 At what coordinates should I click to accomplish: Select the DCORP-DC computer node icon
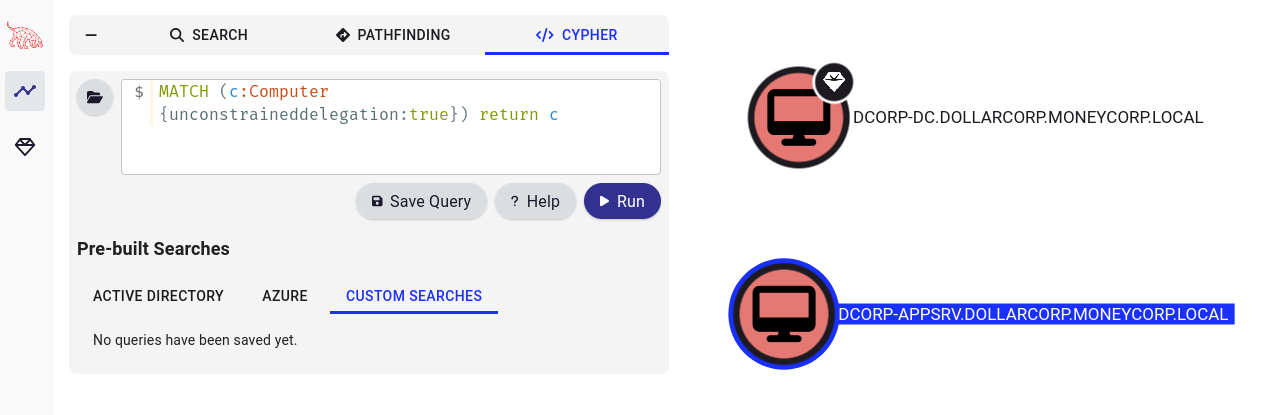click(x=797, y=118)
